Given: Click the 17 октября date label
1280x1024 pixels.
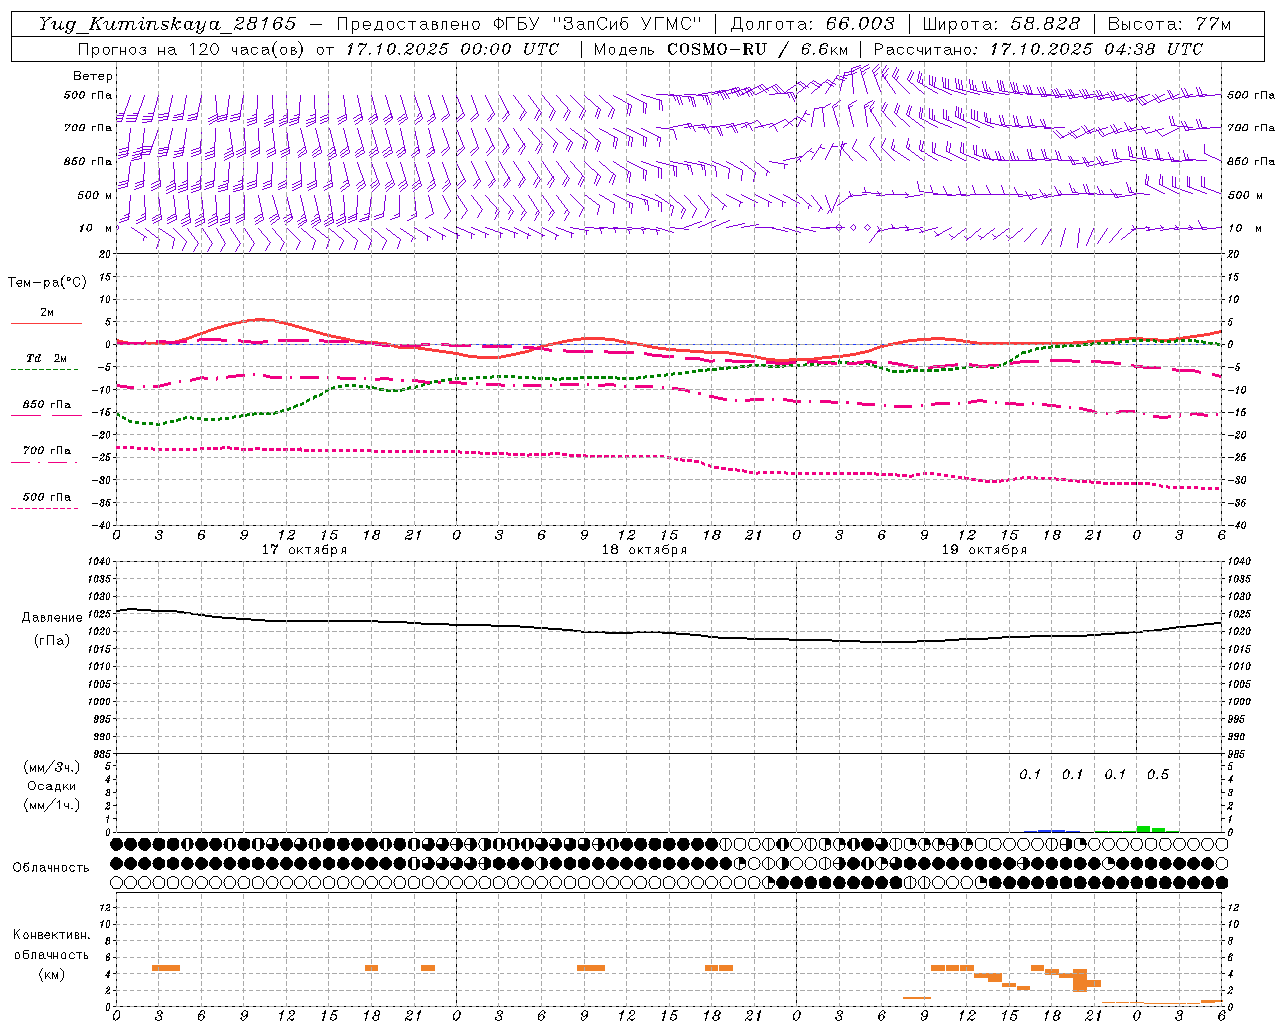Looking at the screenshot, I should (x=304, y=550).
